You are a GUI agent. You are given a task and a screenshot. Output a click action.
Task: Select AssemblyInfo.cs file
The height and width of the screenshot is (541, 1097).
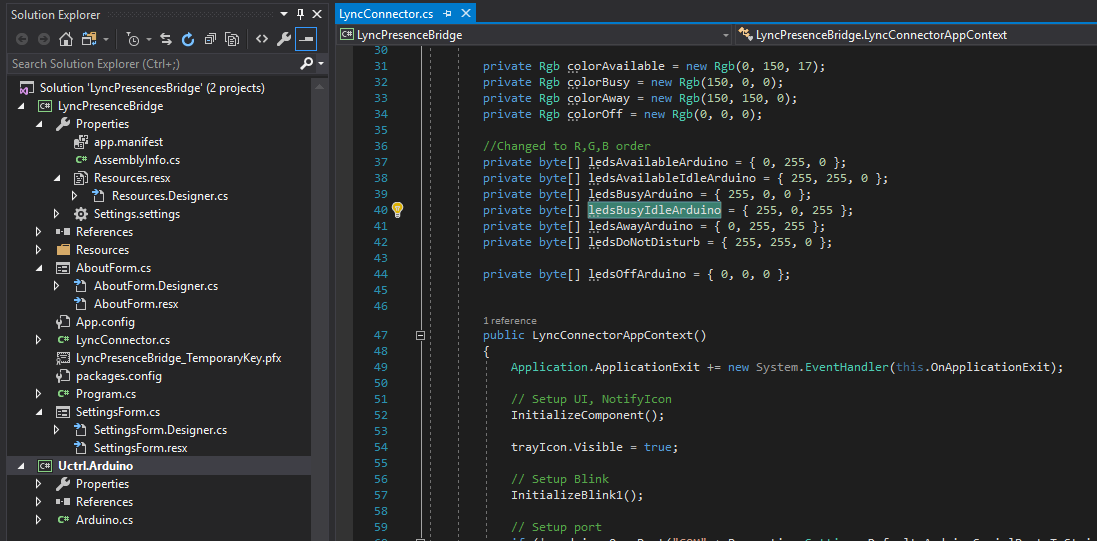[136, 160]
